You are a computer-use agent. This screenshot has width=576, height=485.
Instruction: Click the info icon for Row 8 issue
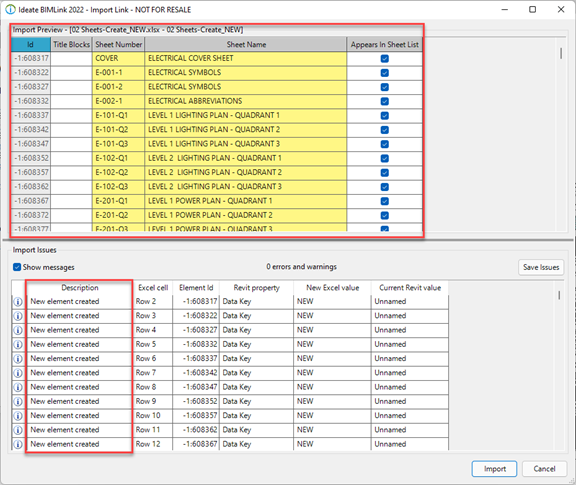pos(18,387)
